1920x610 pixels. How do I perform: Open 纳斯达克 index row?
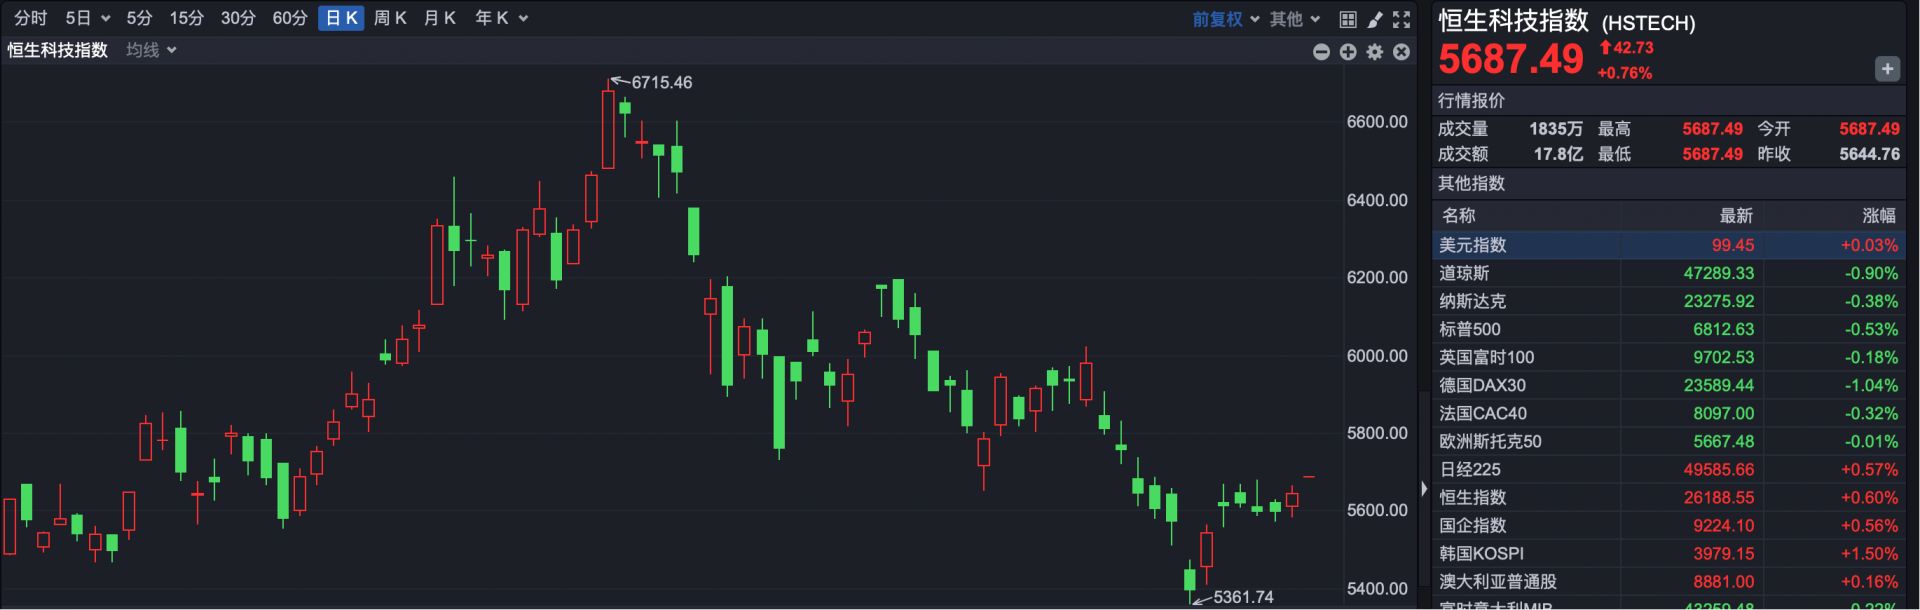(x=1668, y=301)
